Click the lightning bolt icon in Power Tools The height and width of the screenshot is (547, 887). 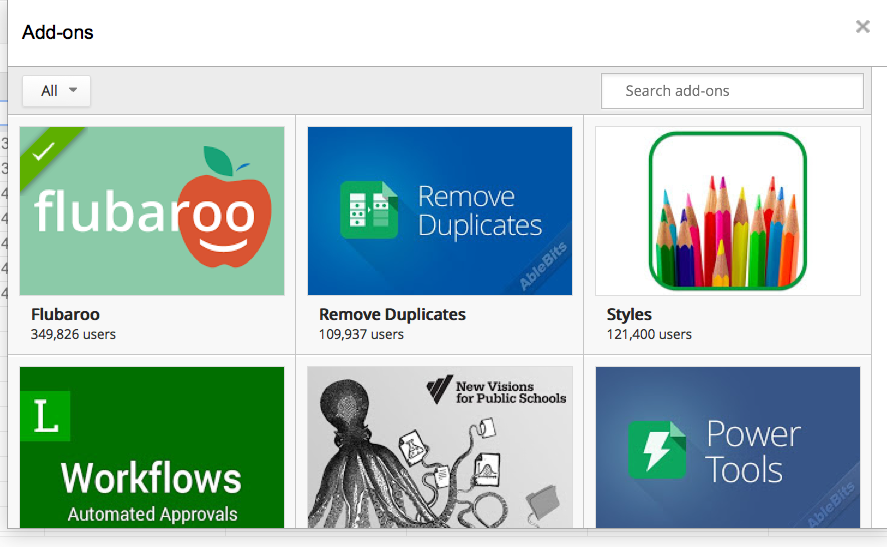coord(657,450)
